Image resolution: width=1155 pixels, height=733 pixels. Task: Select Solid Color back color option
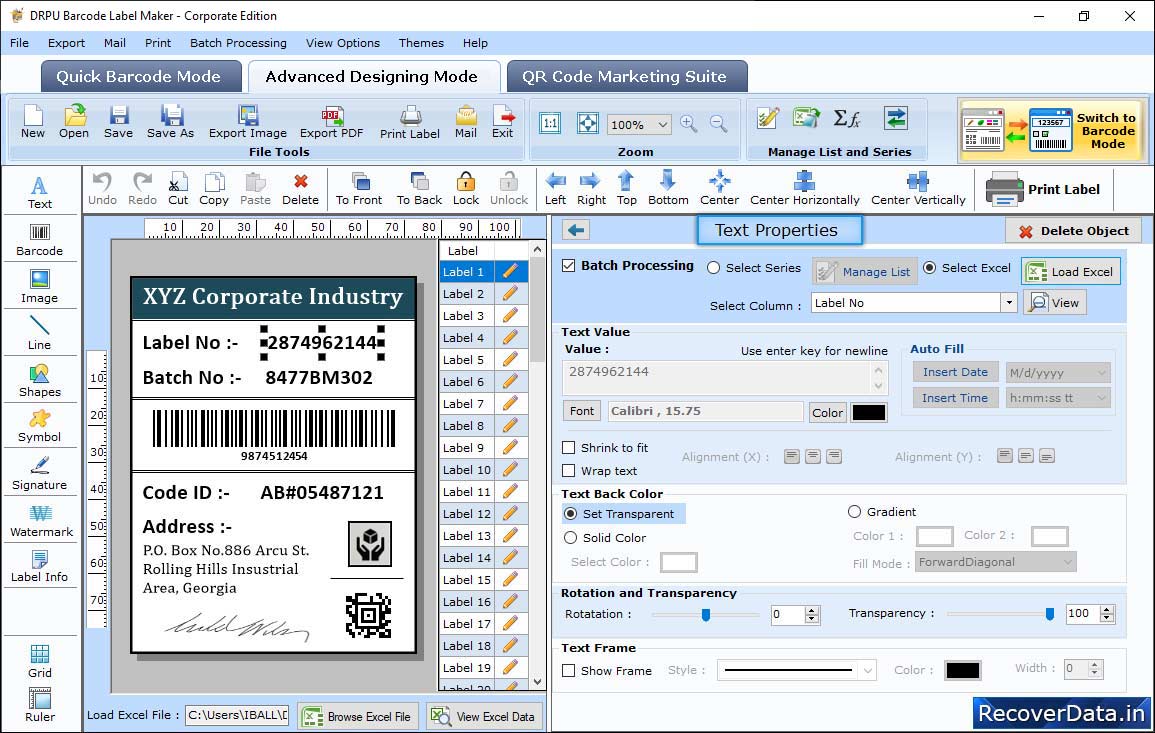point(570,538)
